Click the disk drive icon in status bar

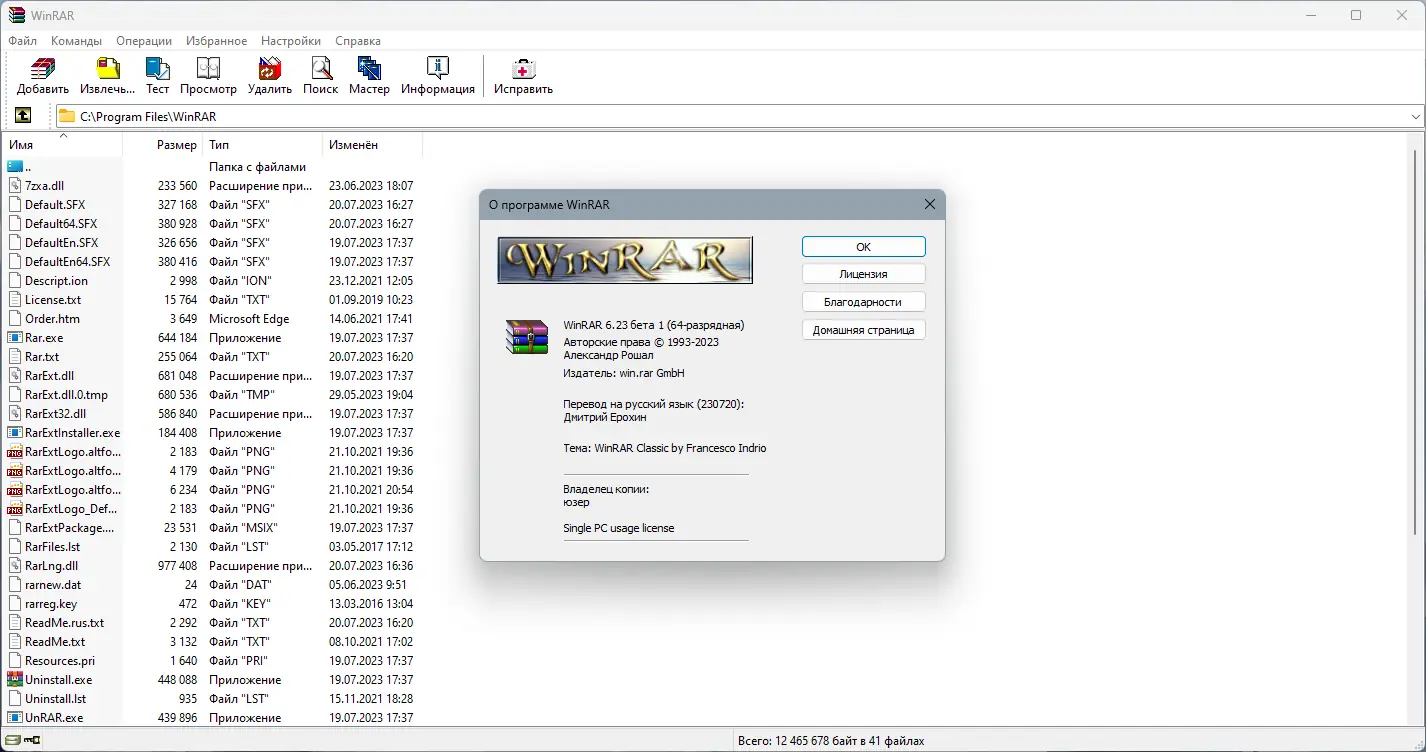click(12, 741)
